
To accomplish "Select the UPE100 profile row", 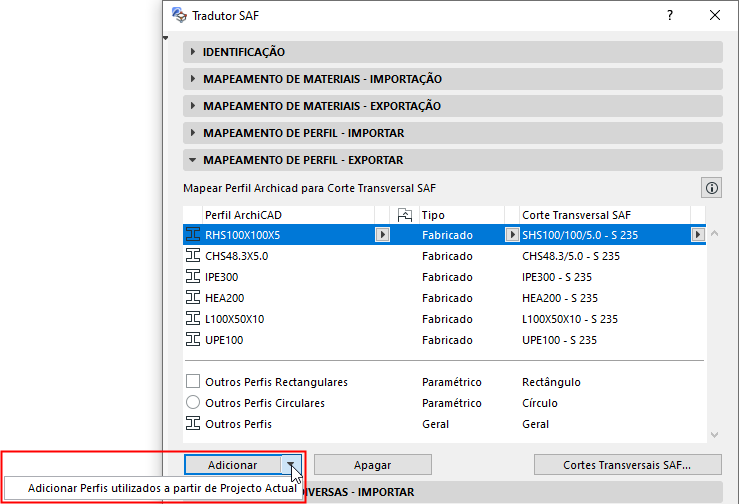I will click(444, 339).
